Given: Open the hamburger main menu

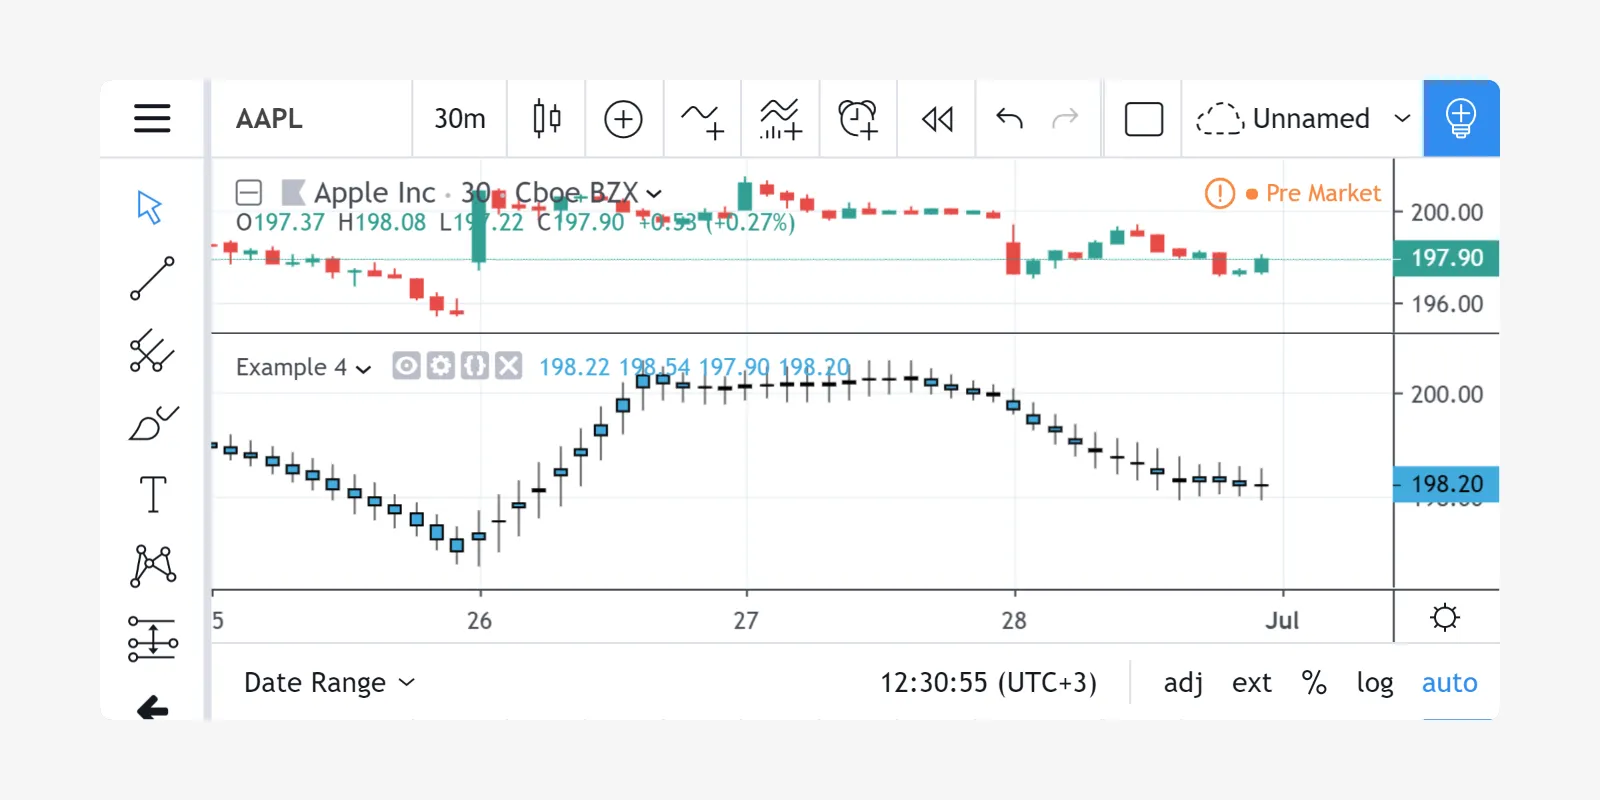Looking at the screenshot, I should click(x=152, y=118).
